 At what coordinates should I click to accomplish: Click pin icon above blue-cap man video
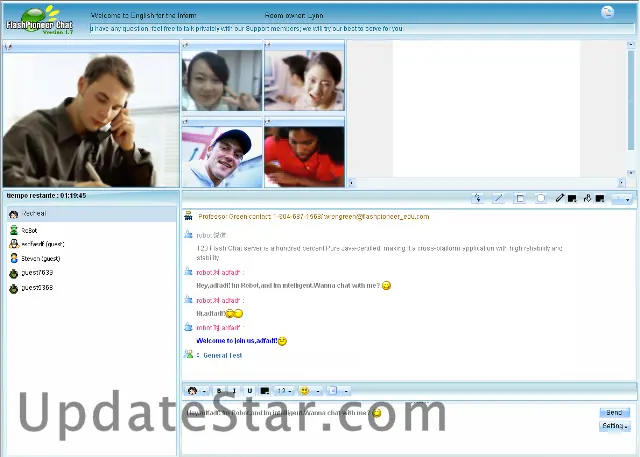pos(185,121)
